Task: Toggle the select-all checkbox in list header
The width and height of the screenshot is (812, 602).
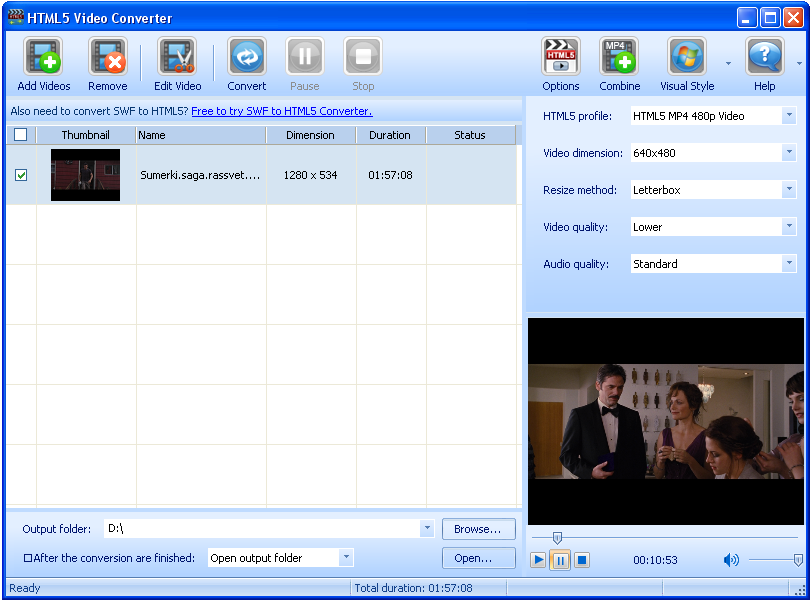Action: point(21,135)
